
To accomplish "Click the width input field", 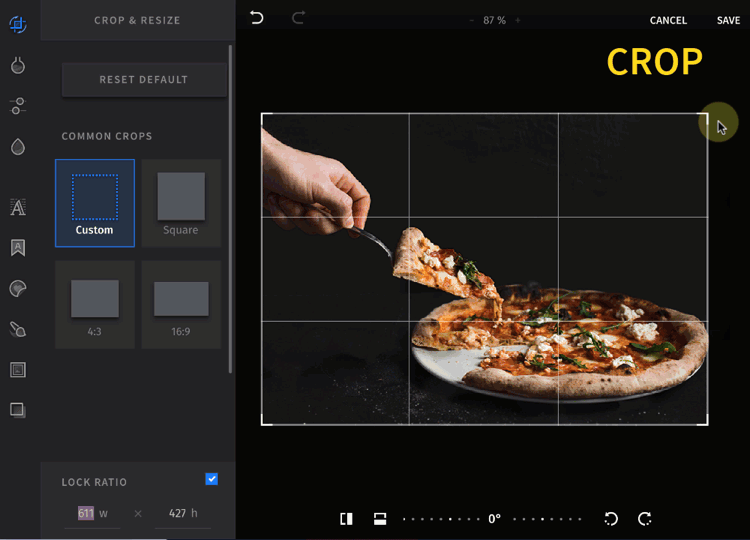I will pyautogui.click(x=92, y=514).
